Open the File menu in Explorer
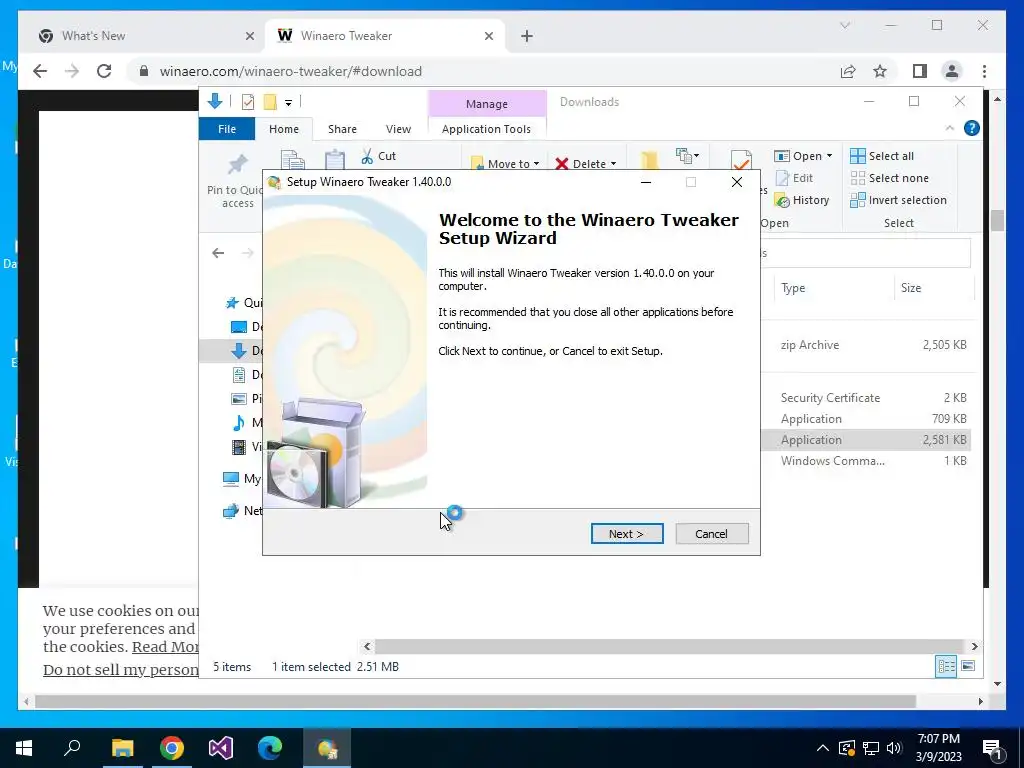This screenshot has height=768, width=1024. pos(227,129)
